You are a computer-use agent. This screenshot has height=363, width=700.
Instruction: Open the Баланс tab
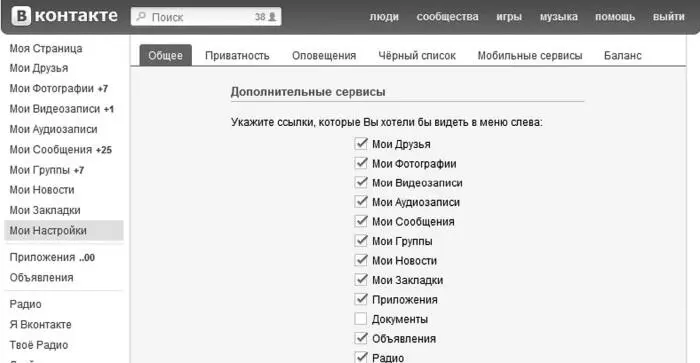pos(623,55)
